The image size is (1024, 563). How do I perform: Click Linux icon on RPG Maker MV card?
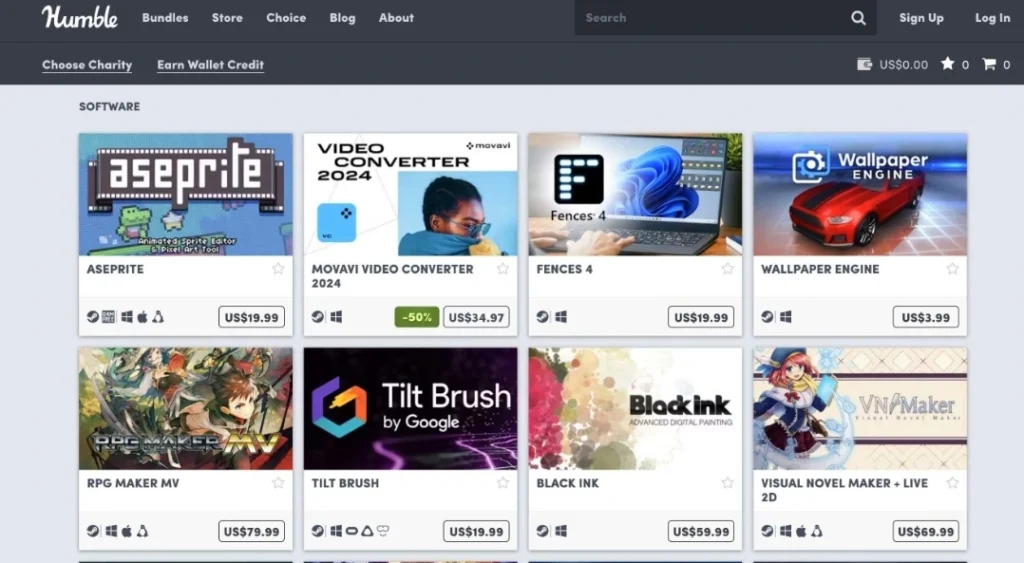pyautogui.click(x=142, y=531)
